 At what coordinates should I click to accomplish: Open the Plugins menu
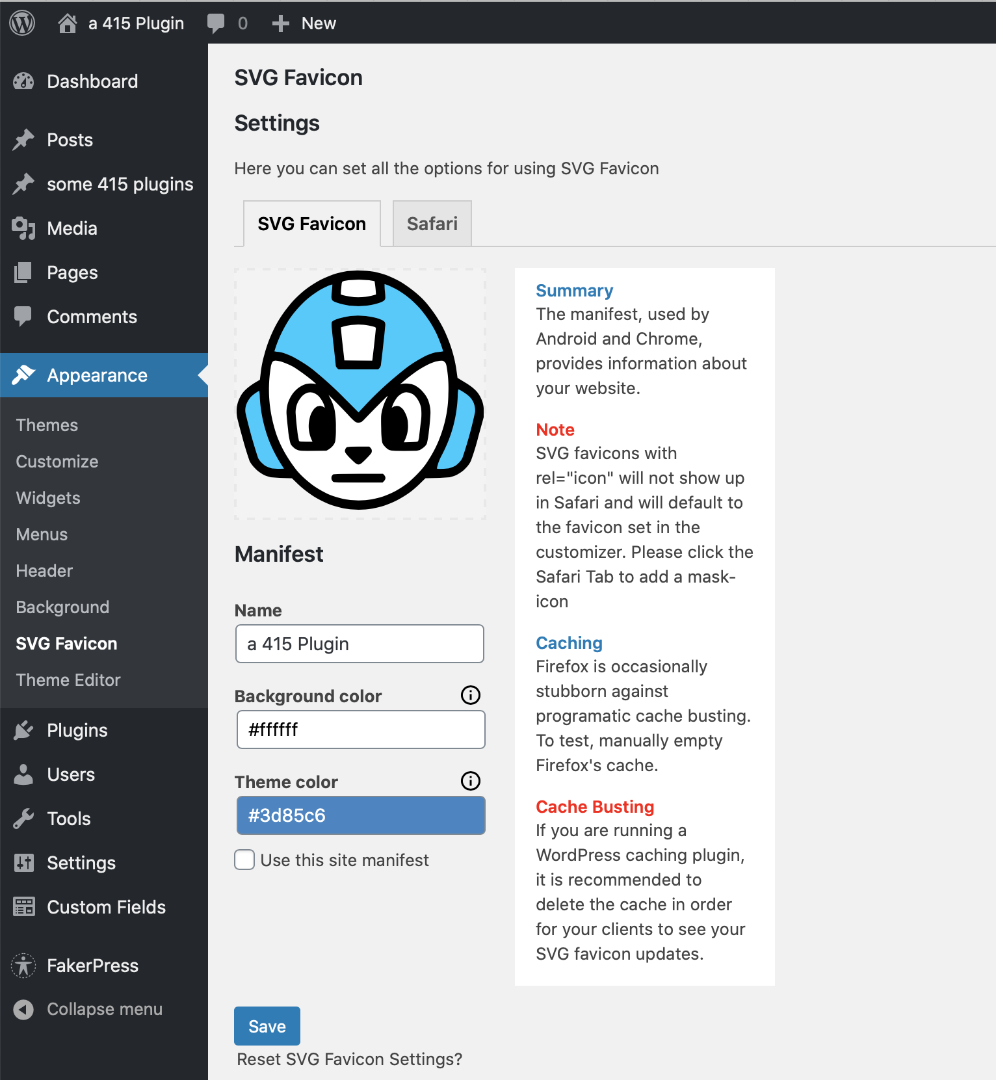point(103,730)
